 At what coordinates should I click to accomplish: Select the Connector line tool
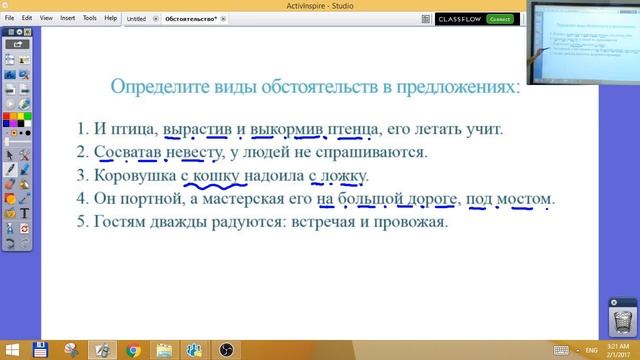24,199
